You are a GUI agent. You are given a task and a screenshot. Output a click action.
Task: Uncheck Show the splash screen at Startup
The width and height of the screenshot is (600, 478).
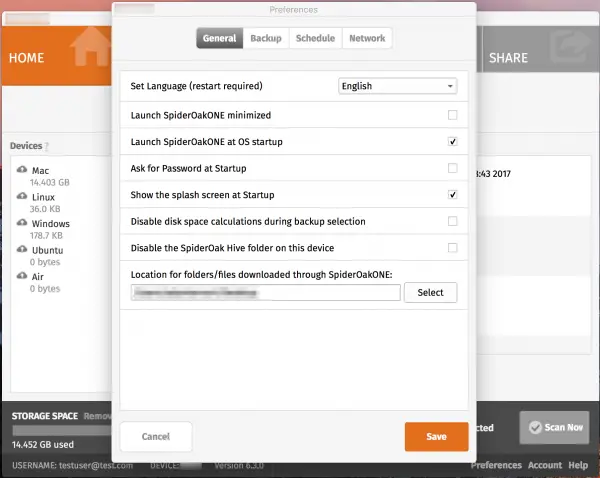(x=452, y=195)
